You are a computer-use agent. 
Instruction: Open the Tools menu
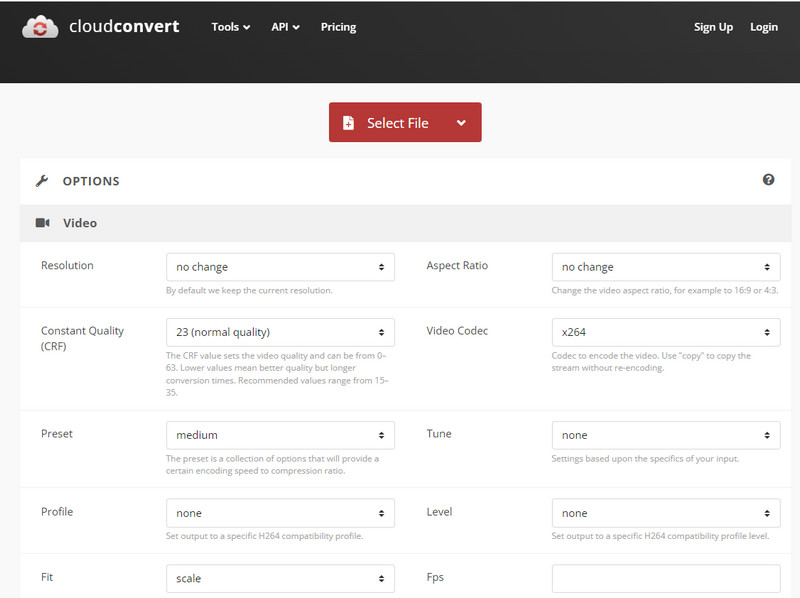(231, 27)
